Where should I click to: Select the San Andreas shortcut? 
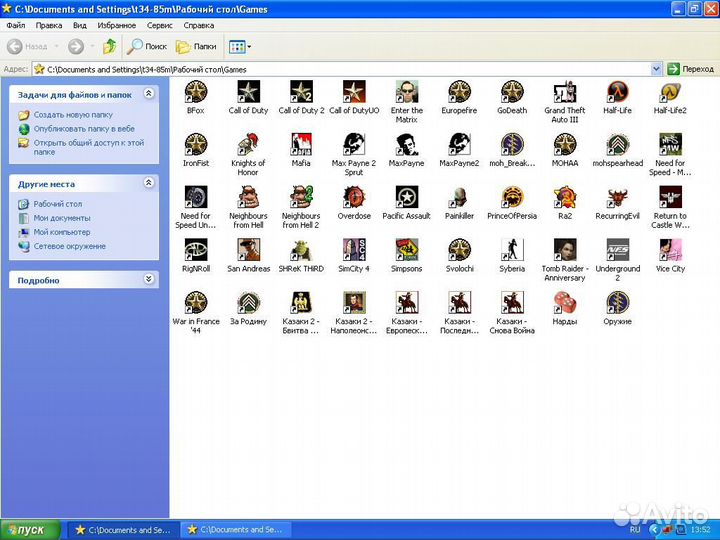click(x=248, y=255)
